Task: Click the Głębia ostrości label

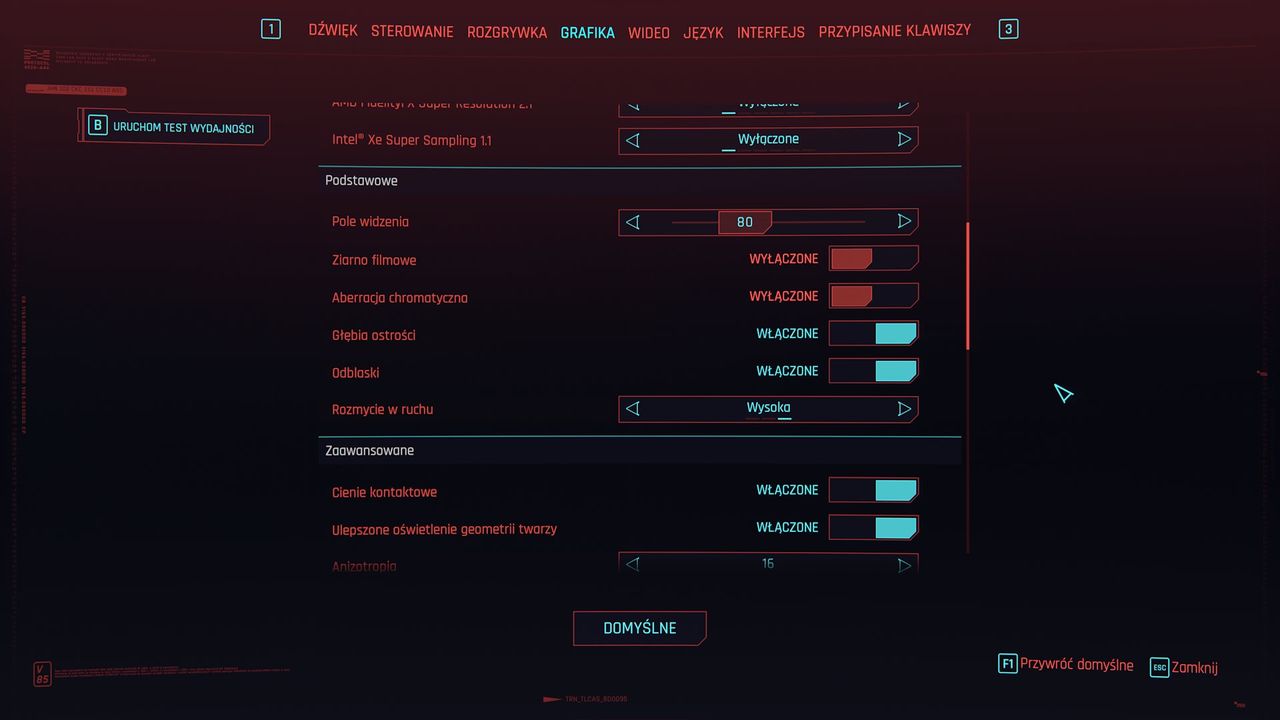Action: (x=373, y=335)
